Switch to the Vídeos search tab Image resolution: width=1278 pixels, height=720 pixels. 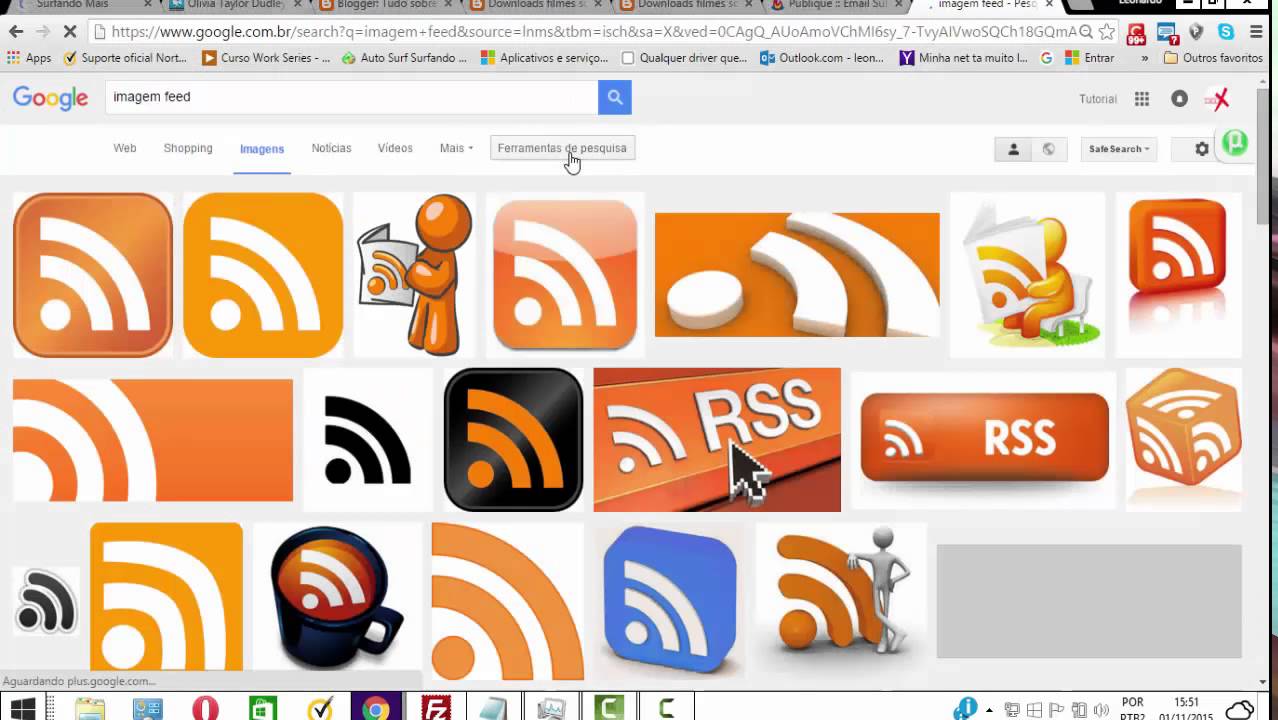(x=395, y=148)
